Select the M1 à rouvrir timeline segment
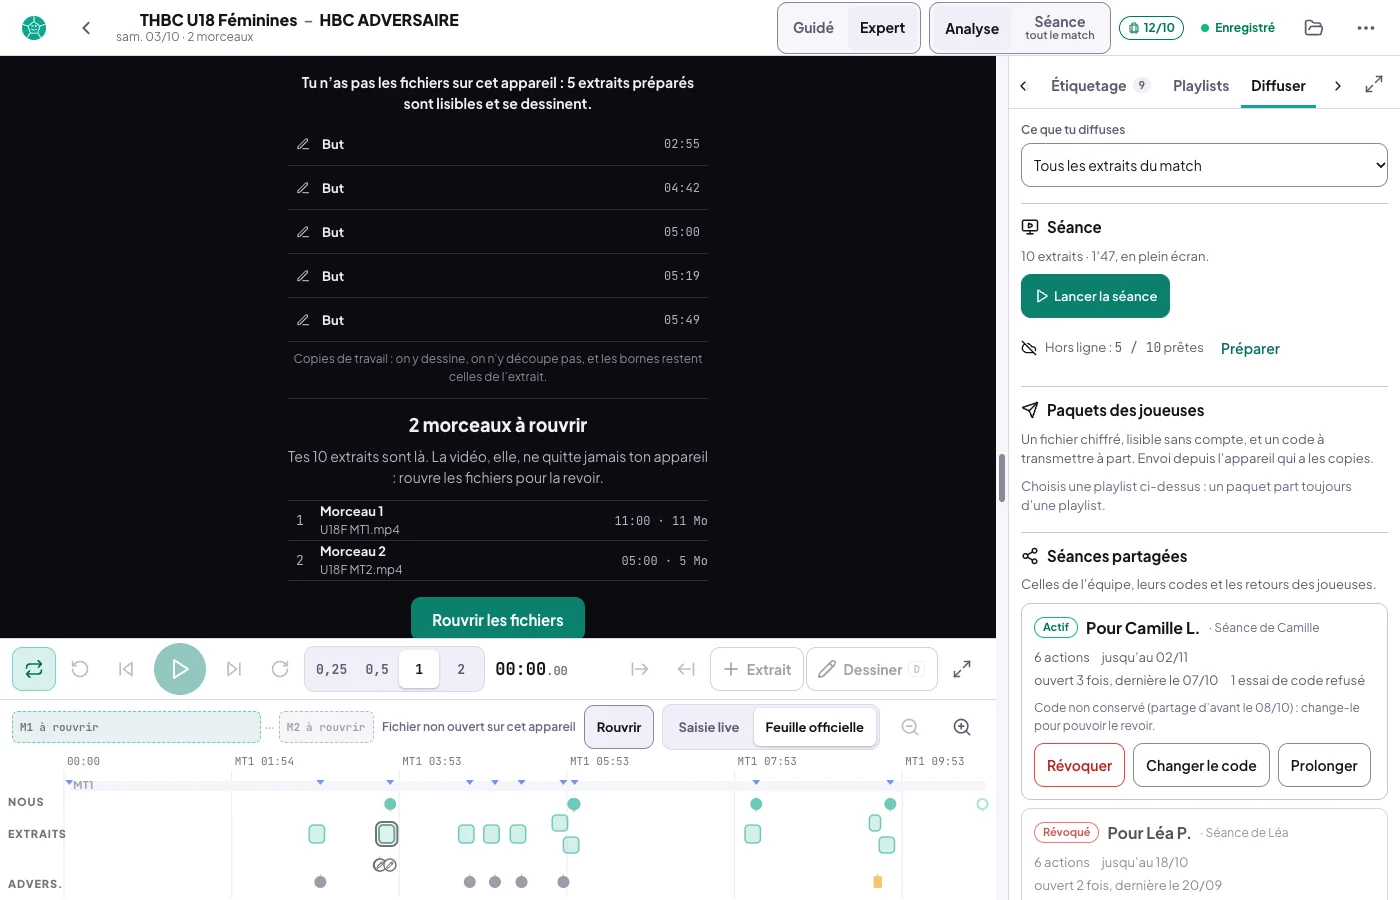The height and width of the screenshot is (900, 1400). tap(136, 727)
